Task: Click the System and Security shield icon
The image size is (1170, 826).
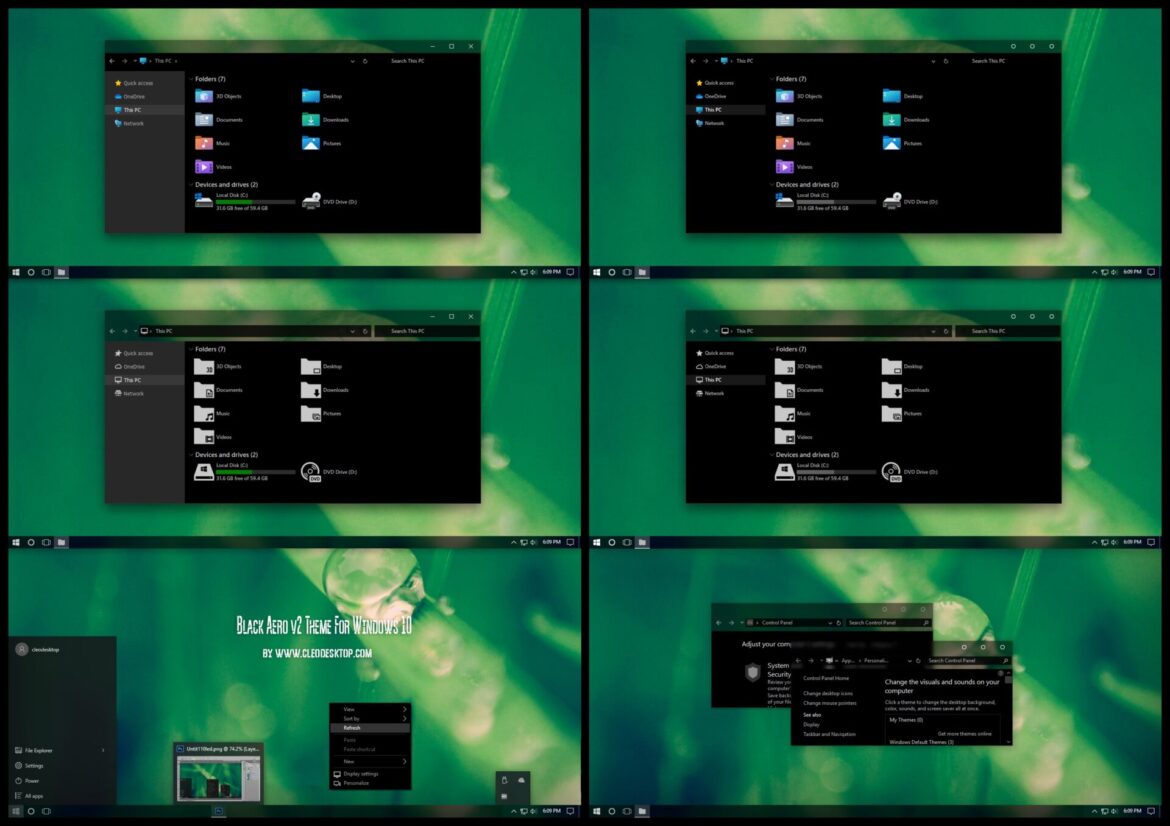Action: click(x=752, y=672)
